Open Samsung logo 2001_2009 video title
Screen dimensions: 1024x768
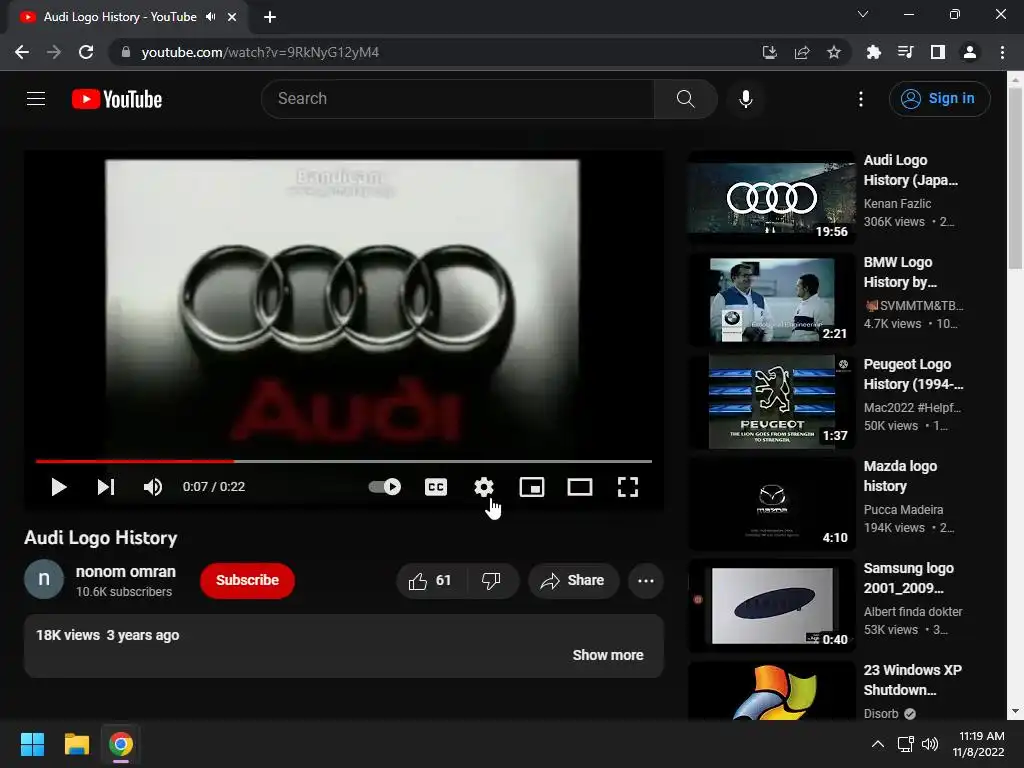point(908,578)
